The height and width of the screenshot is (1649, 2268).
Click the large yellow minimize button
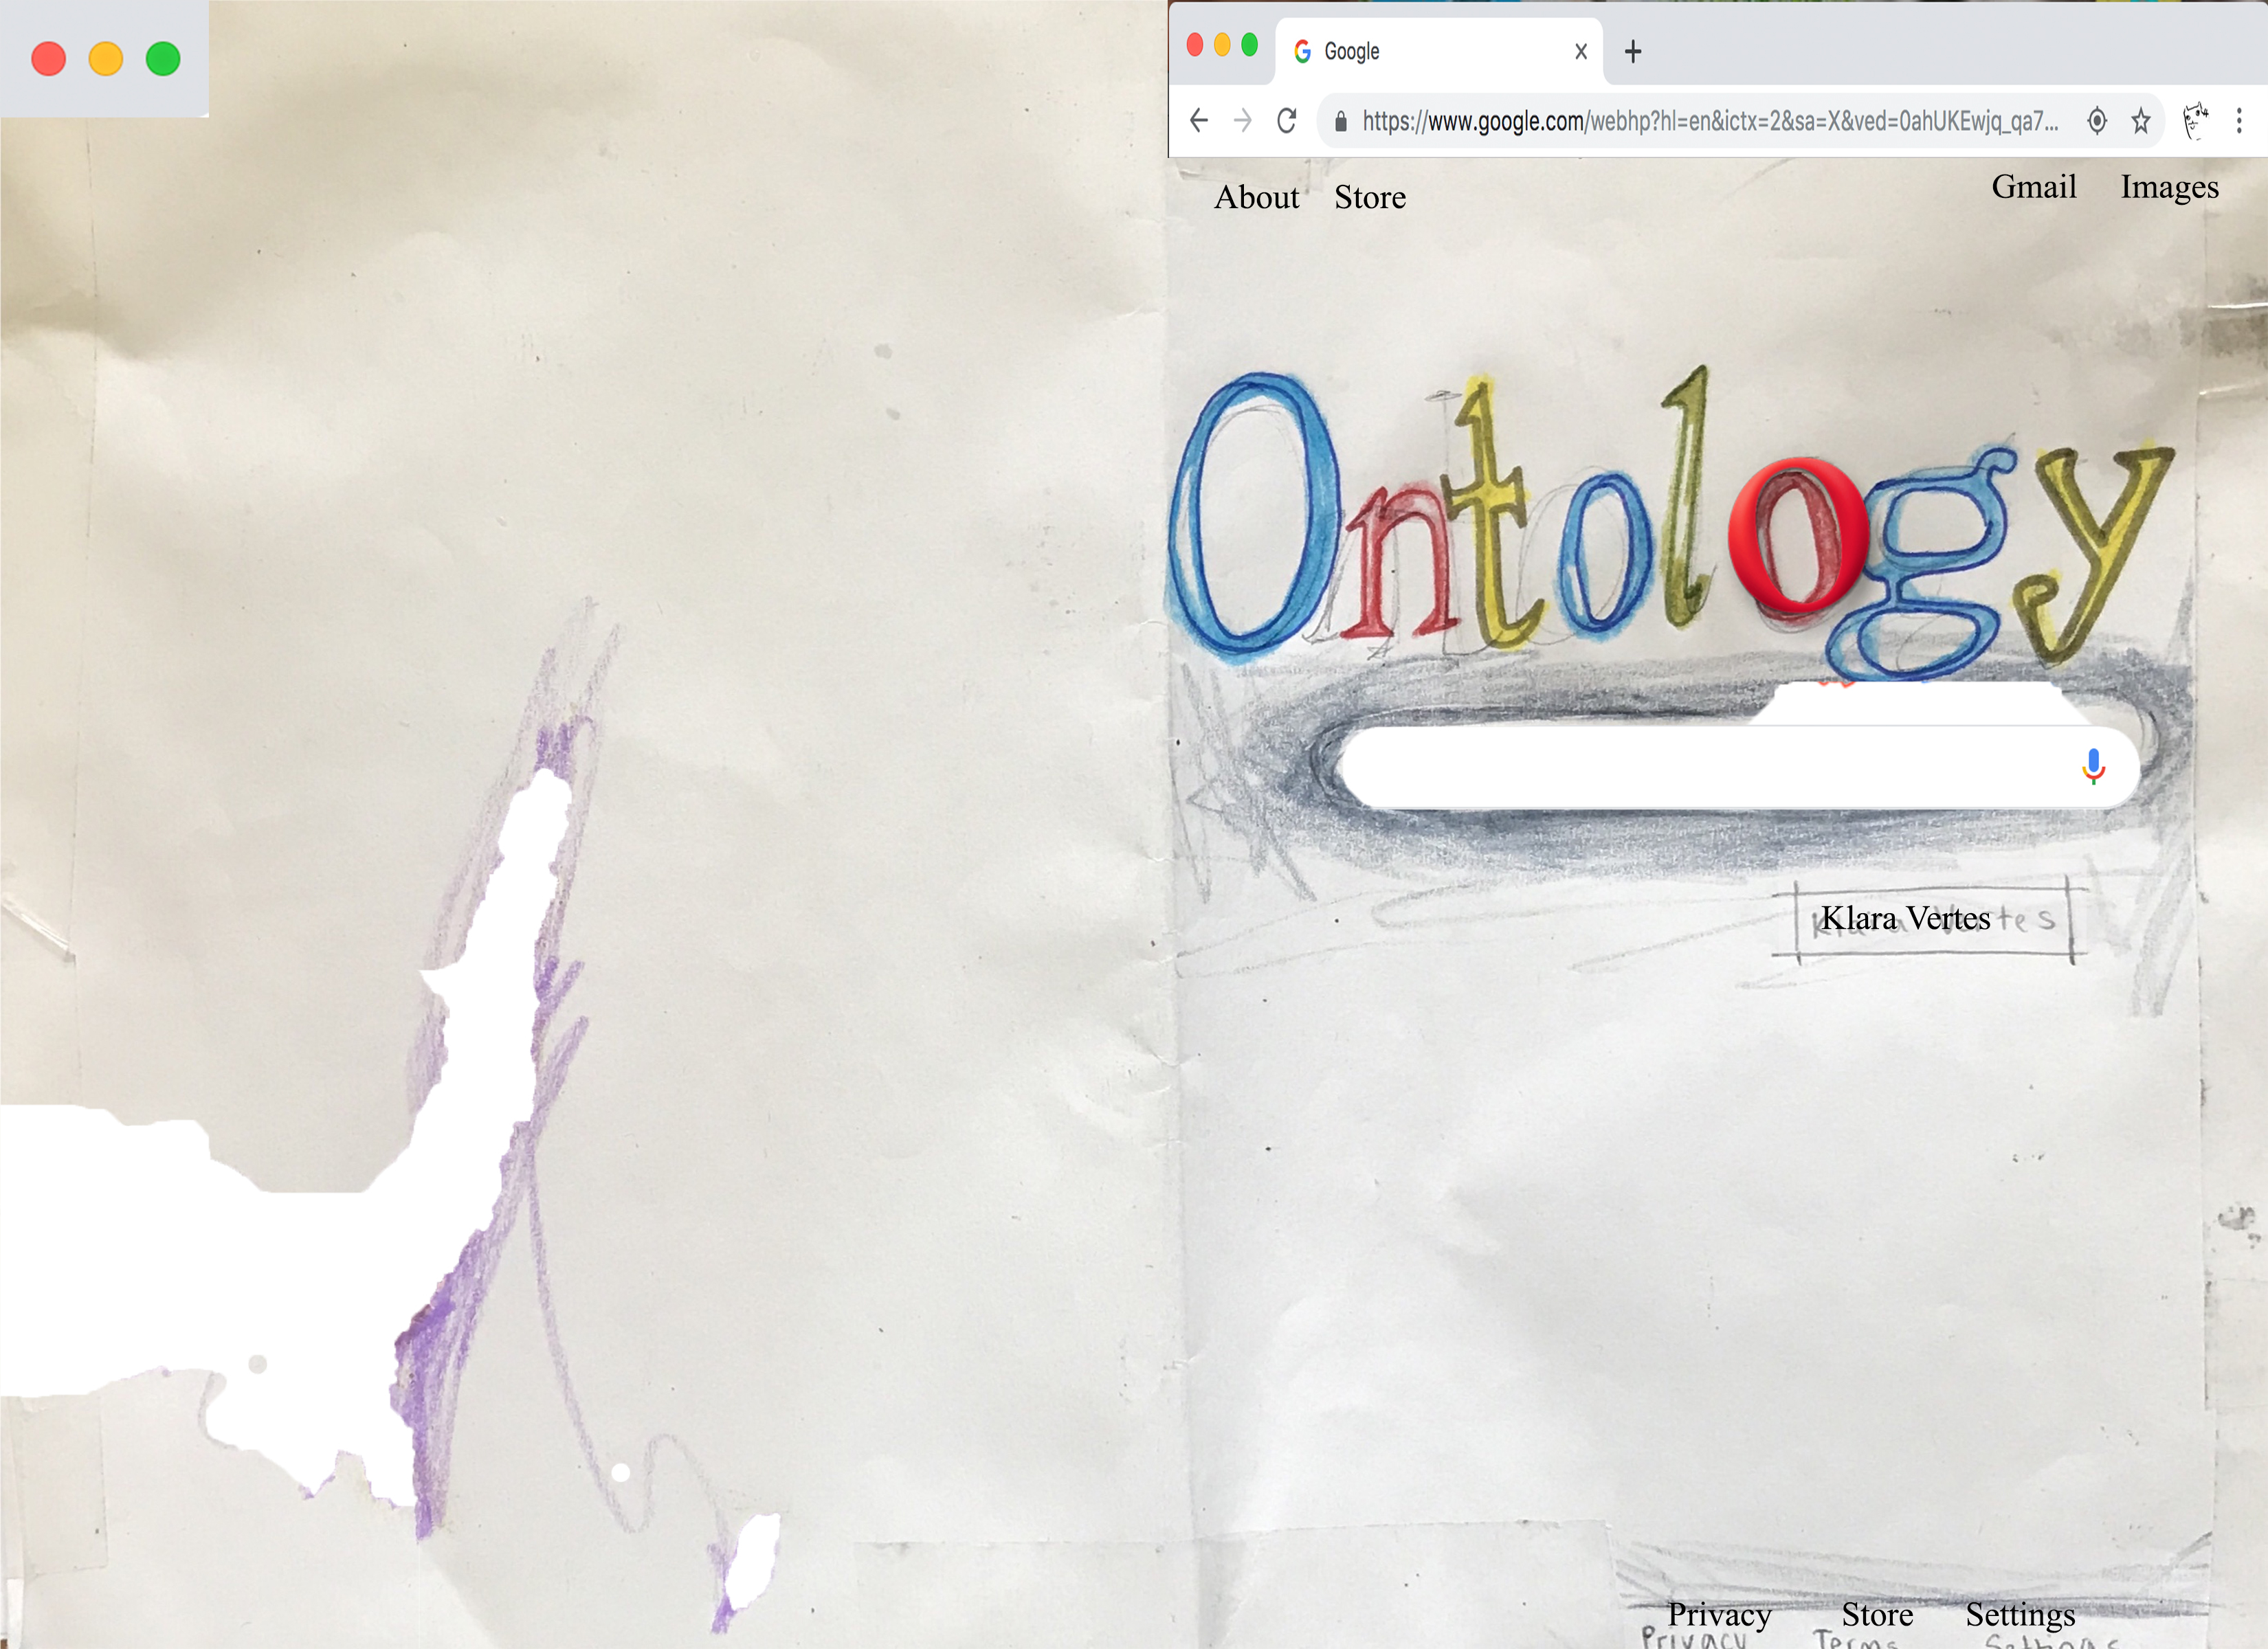coord(106,59)
